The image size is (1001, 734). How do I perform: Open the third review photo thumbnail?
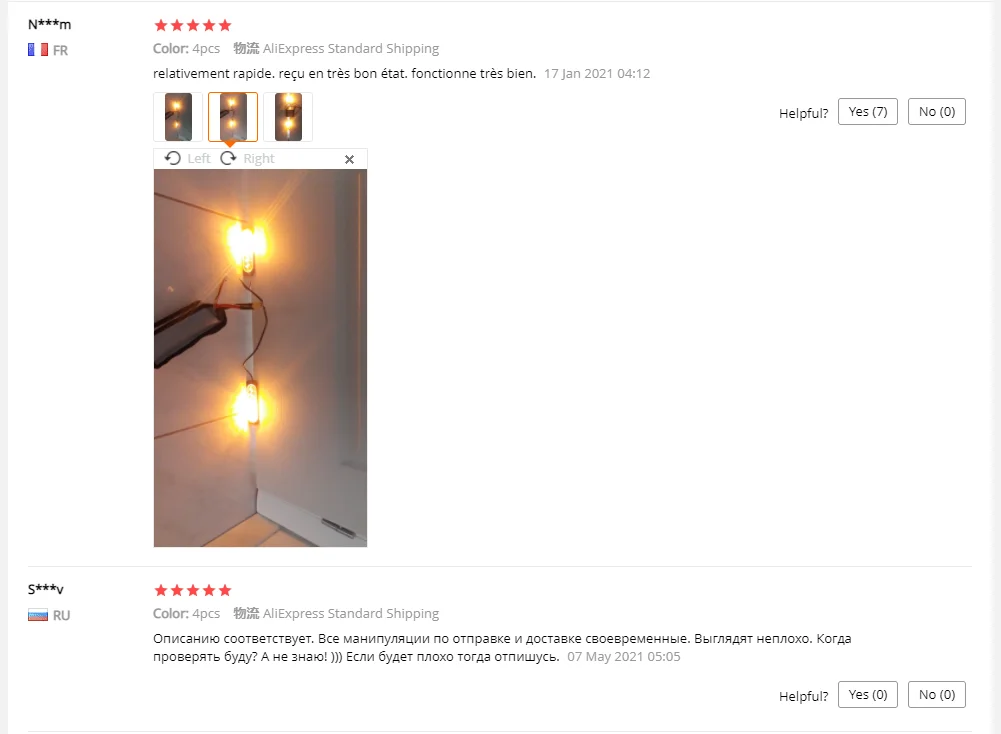[x=288, y=117]
